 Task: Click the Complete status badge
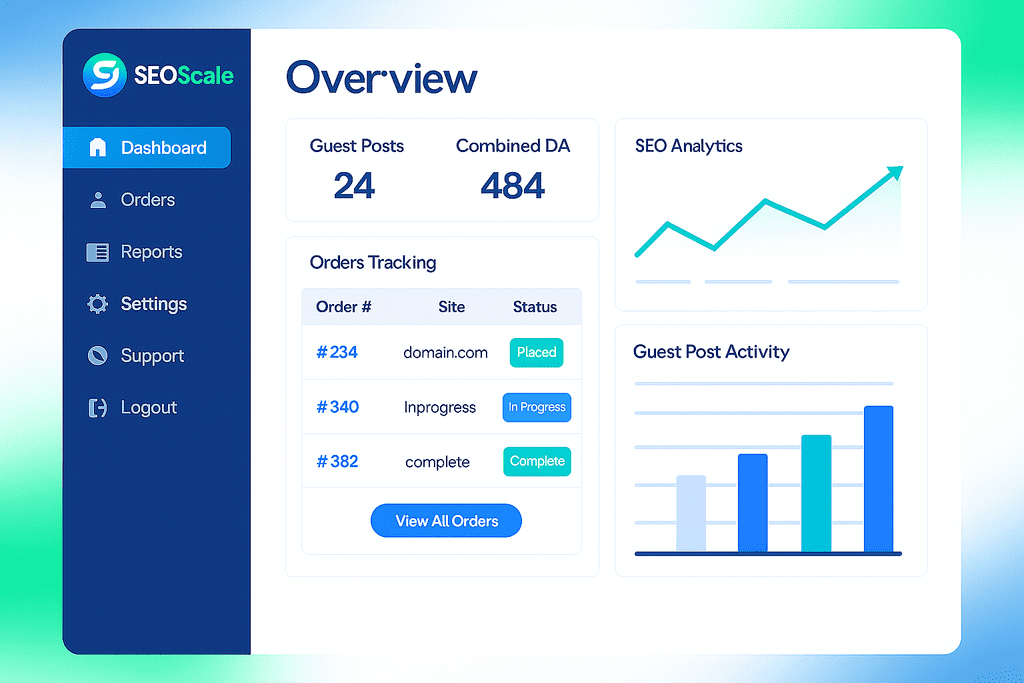[537, 461]
